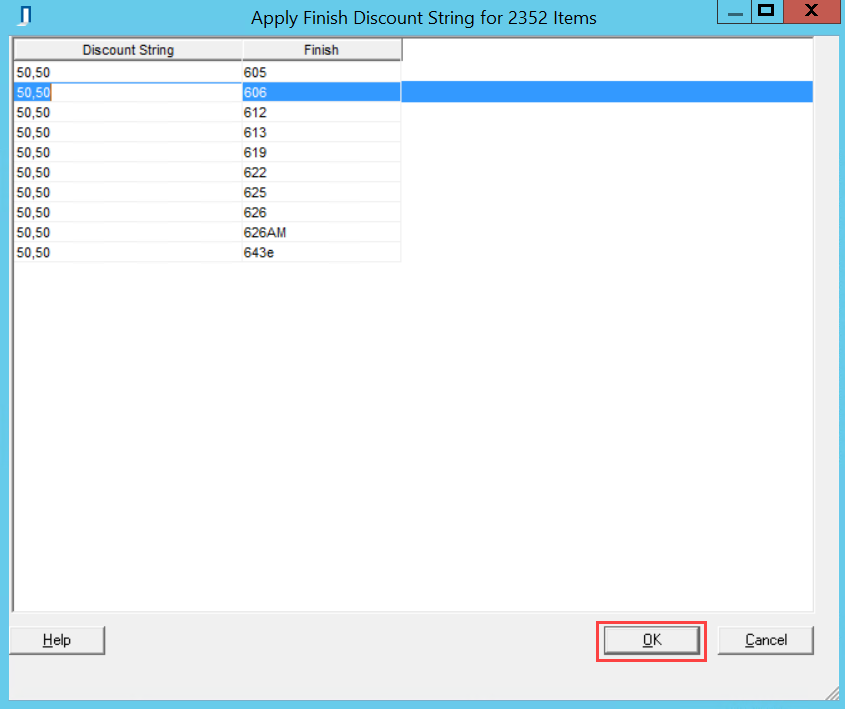Click the application icon in title bar

24,16
